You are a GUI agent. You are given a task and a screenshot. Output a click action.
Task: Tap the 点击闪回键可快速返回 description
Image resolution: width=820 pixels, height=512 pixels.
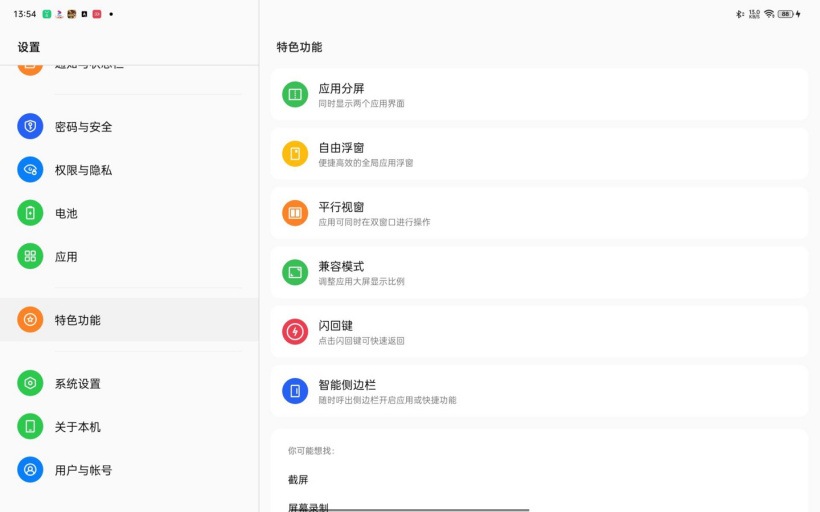361,340
